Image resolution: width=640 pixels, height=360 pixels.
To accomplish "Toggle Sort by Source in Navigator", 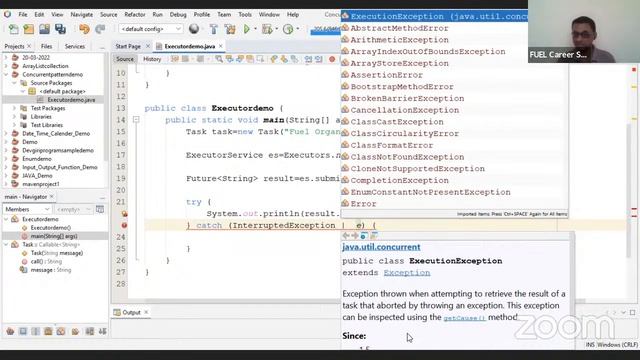I will 102,331.
